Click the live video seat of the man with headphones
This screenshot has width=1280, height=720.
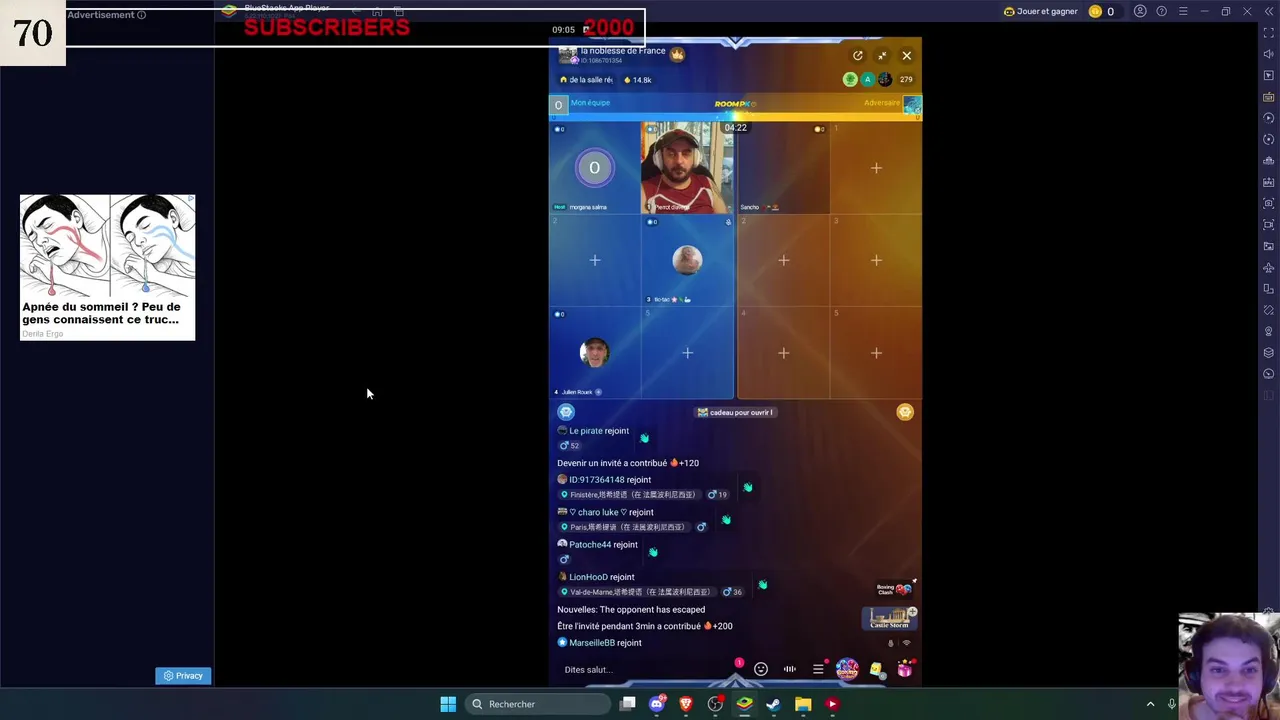pyautogui.click(x=686, y=168)
